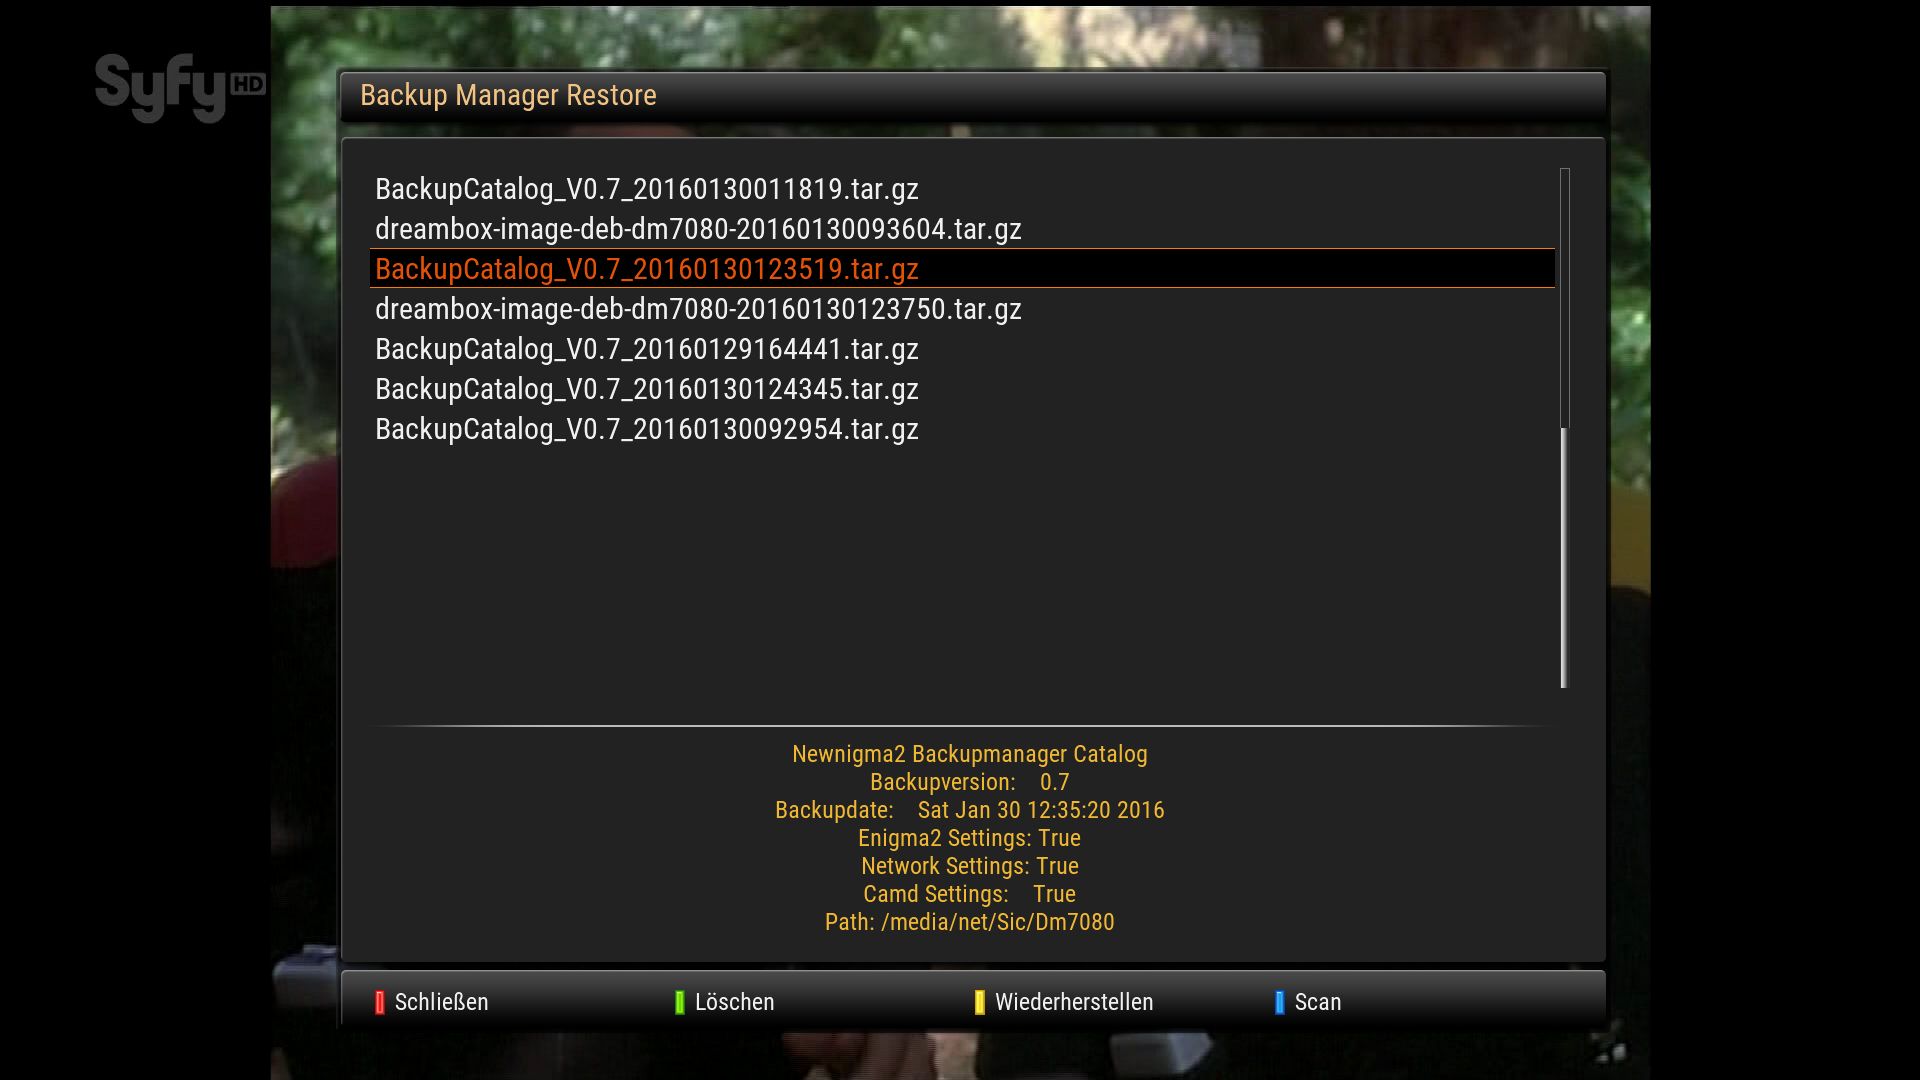
Task: Restore the backup with Wiederherstellen
Action: (x=1074, y=1002)
